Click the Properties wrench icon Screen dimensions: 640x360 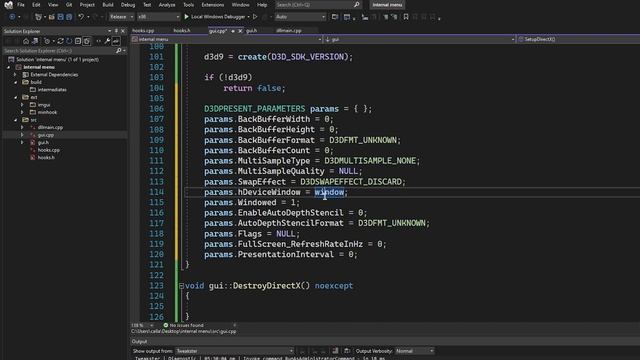107,41
